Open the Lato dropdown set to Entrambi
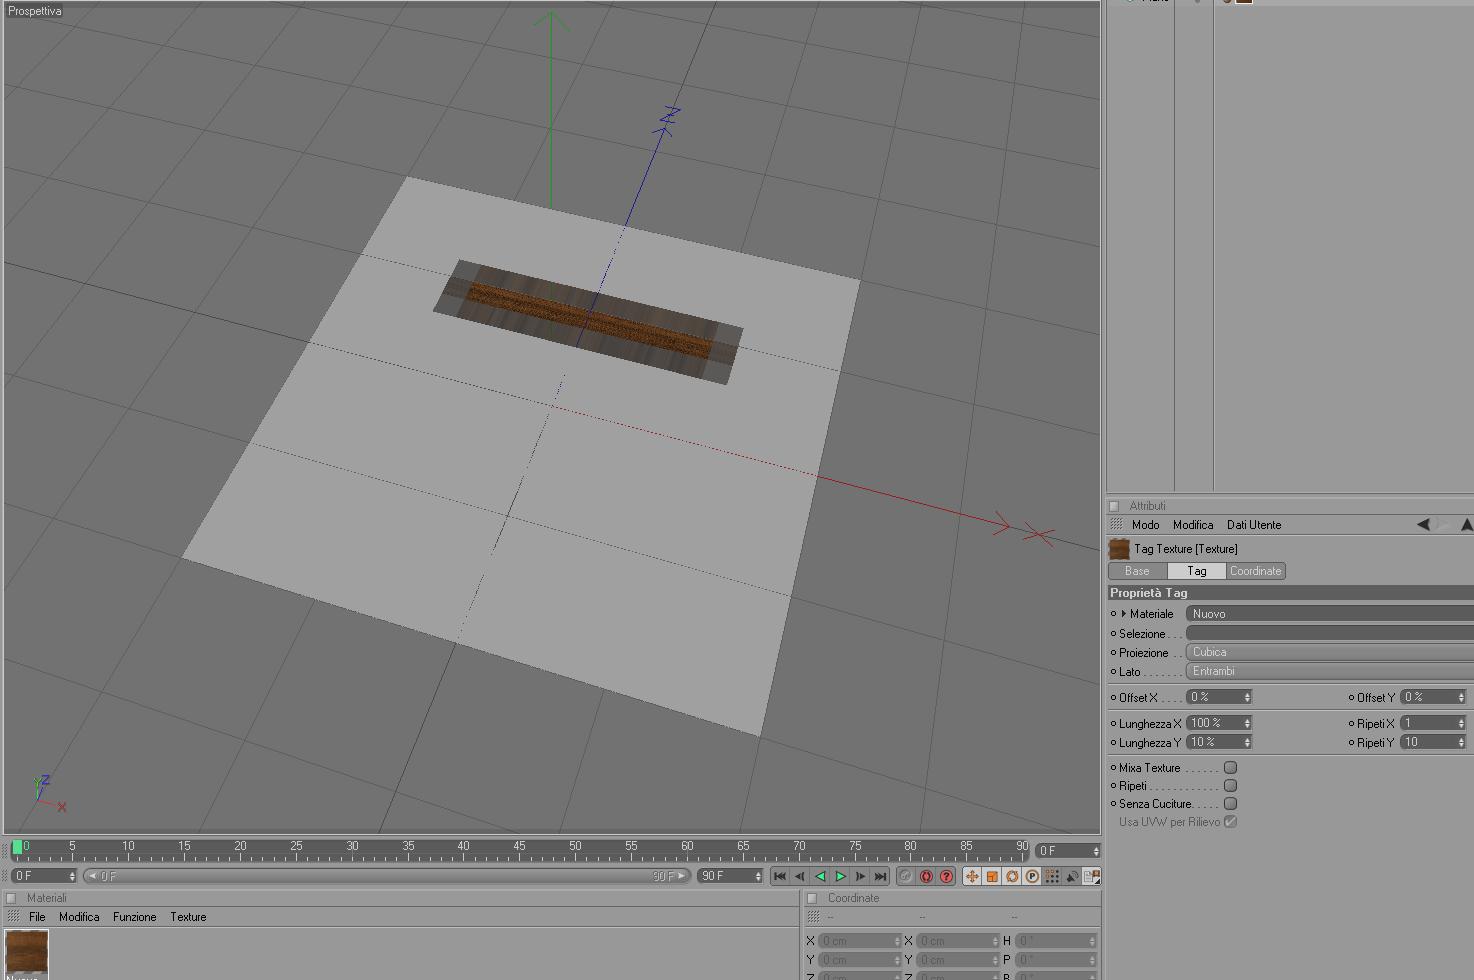Screen dimensions: 1474x980 click(1329, 671)
